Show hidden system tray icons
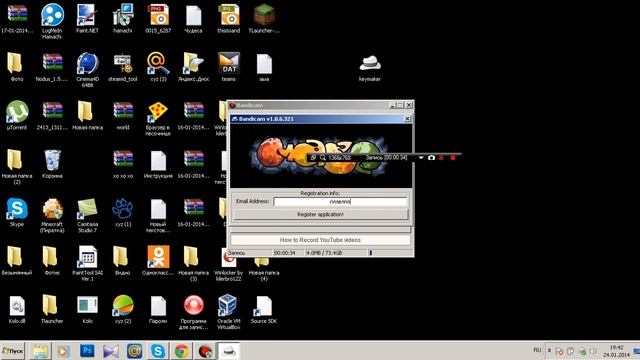The width and height of the screenshot is (640, 360). click(549, 350)
